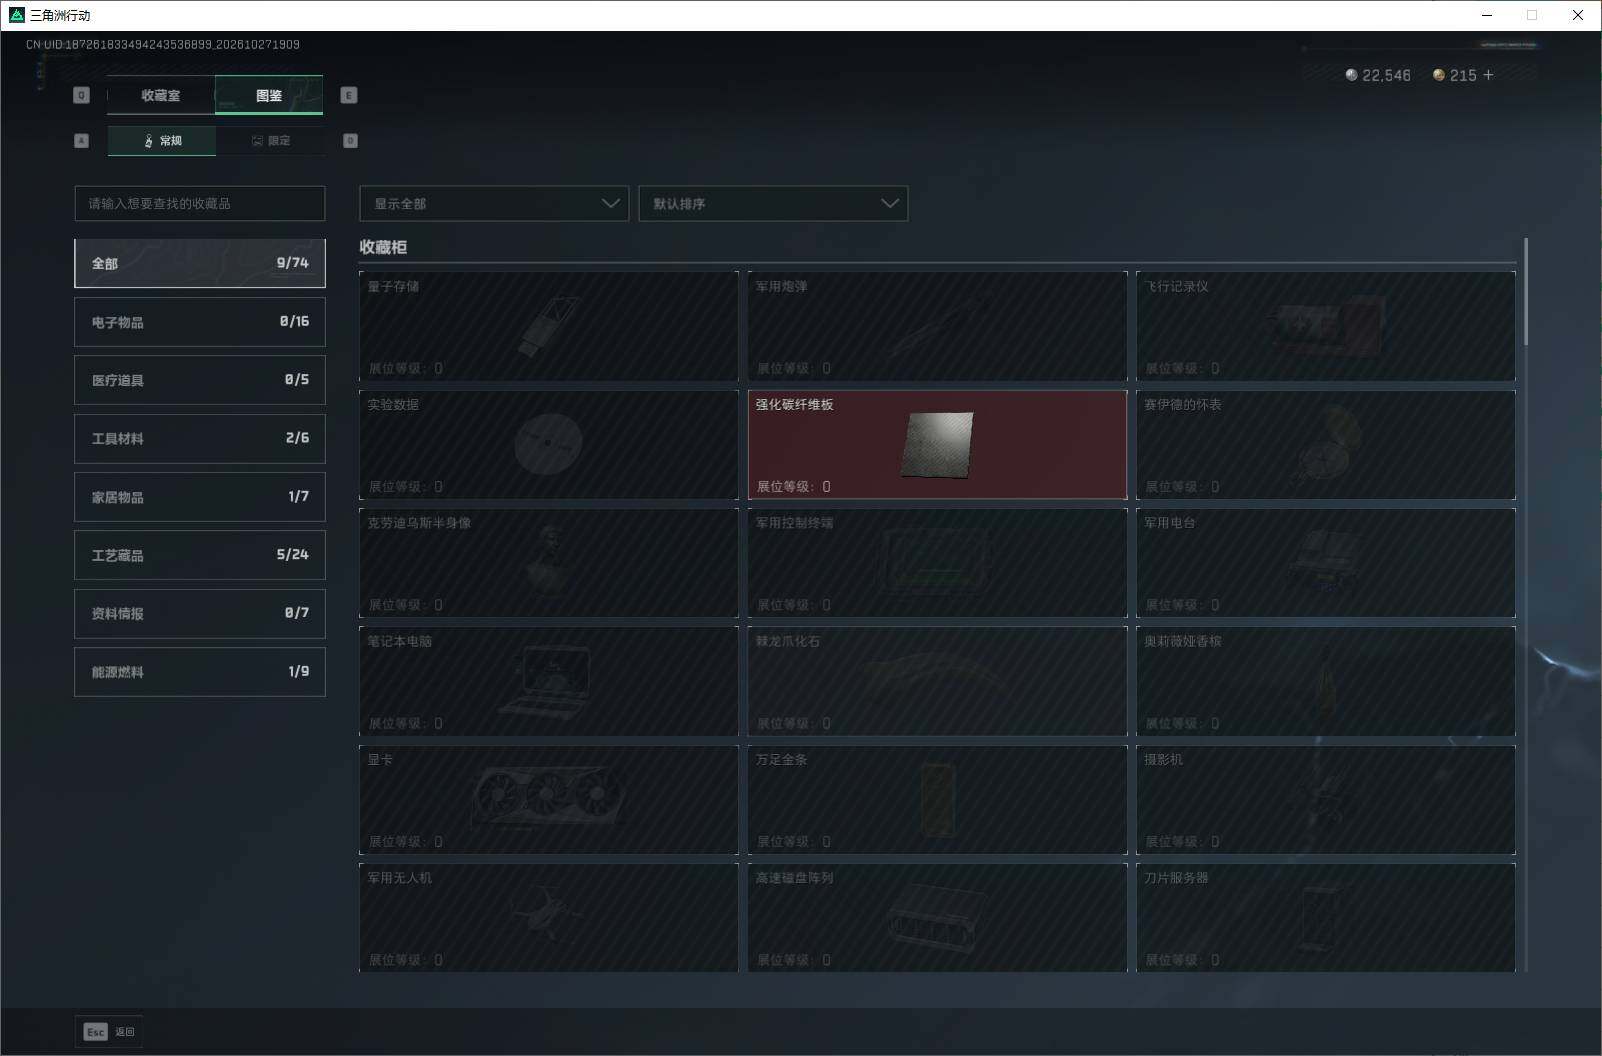Click the E key hint icon
Screen dimensions: 1602x1056
pyautogui.click(x=349, y=95)
